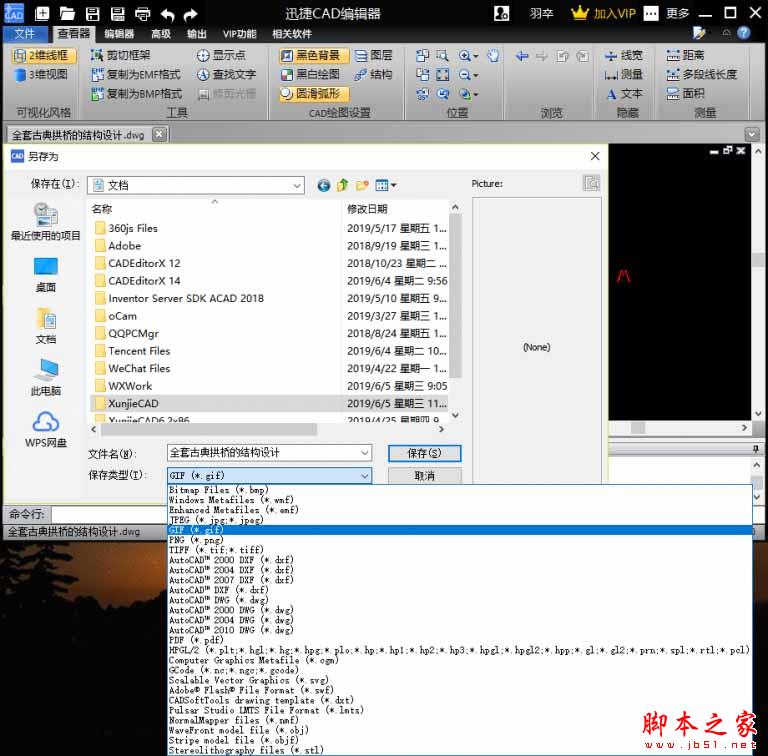Image resolution: width=768 pixels, height=756 pixels.
Task: Click 文本 text tool
Action: pyautogui.click(x=624, y=94)
